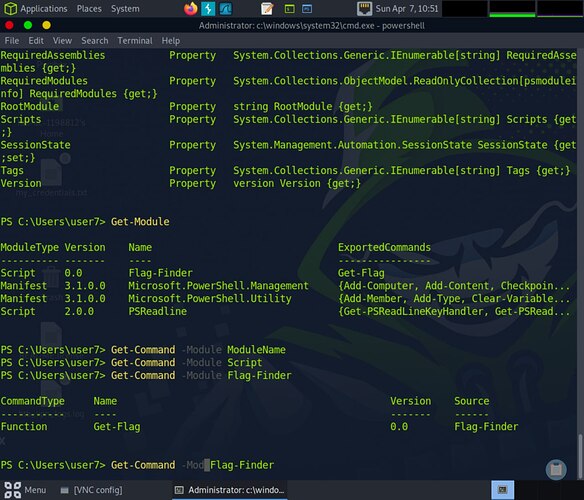This screenshot has height=500, width=584.
Task: Expand the Places menu
Action: pyautogui.click(x=89, y=9)
